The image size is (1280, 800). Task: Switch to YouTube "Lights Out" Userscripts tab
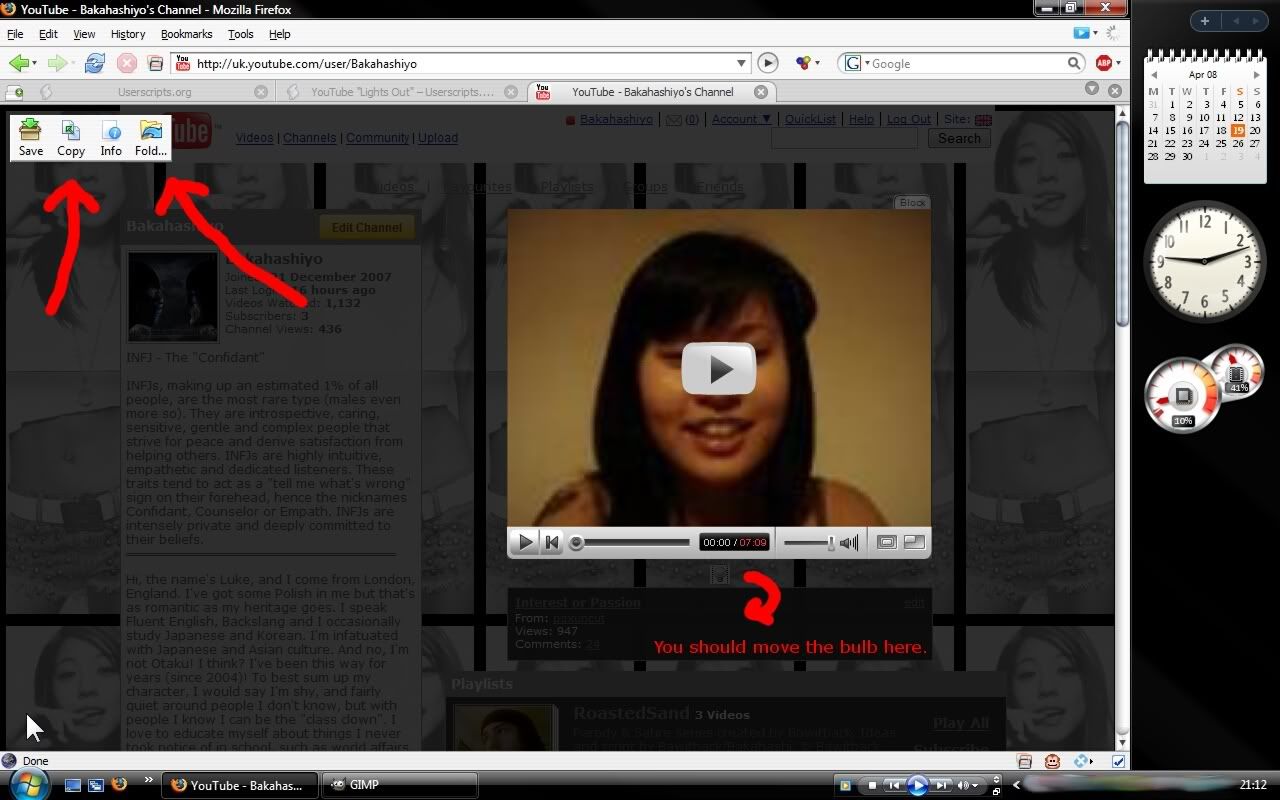pos(400,92)
